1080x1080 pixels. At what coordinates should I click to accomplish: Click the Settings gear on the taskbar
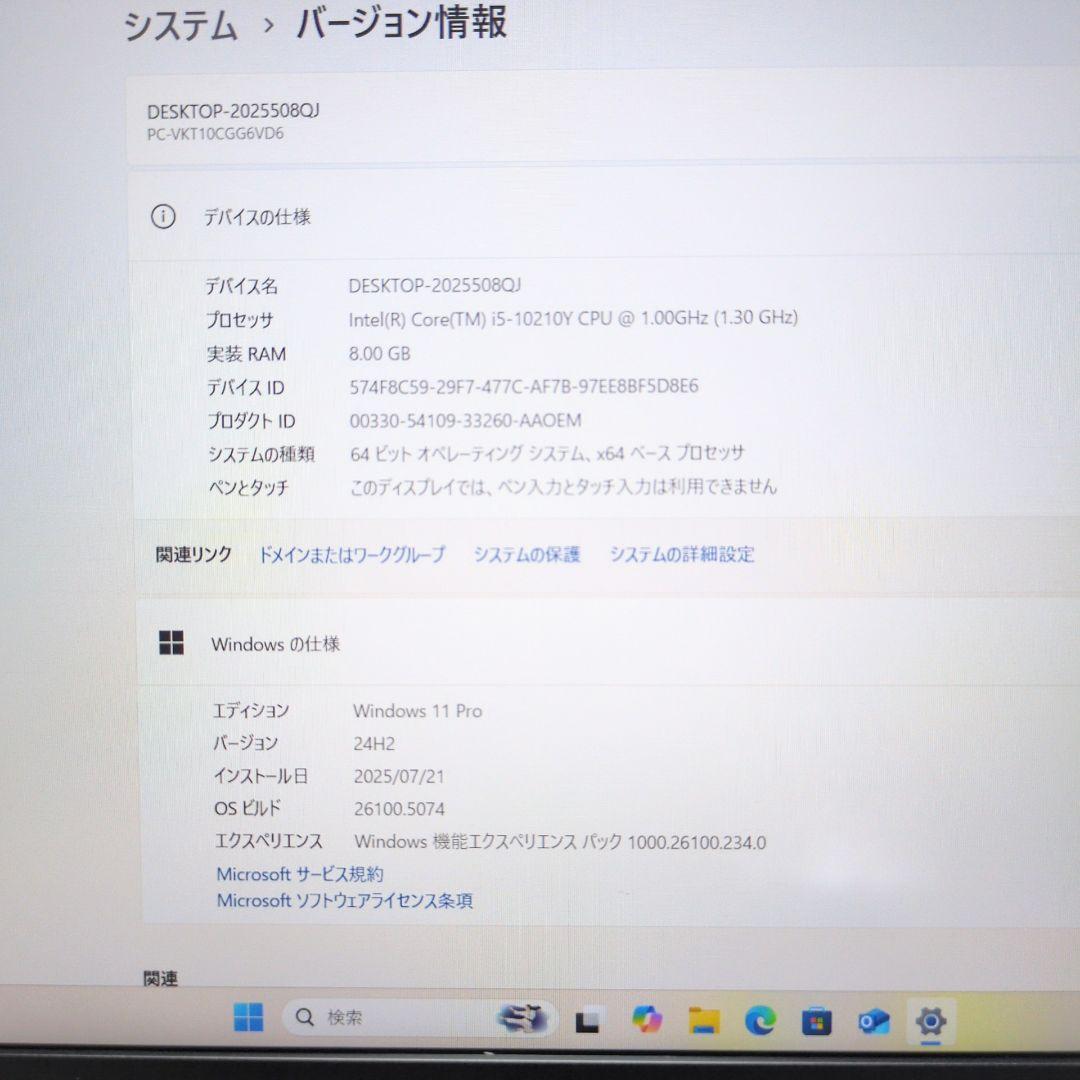932,1022
